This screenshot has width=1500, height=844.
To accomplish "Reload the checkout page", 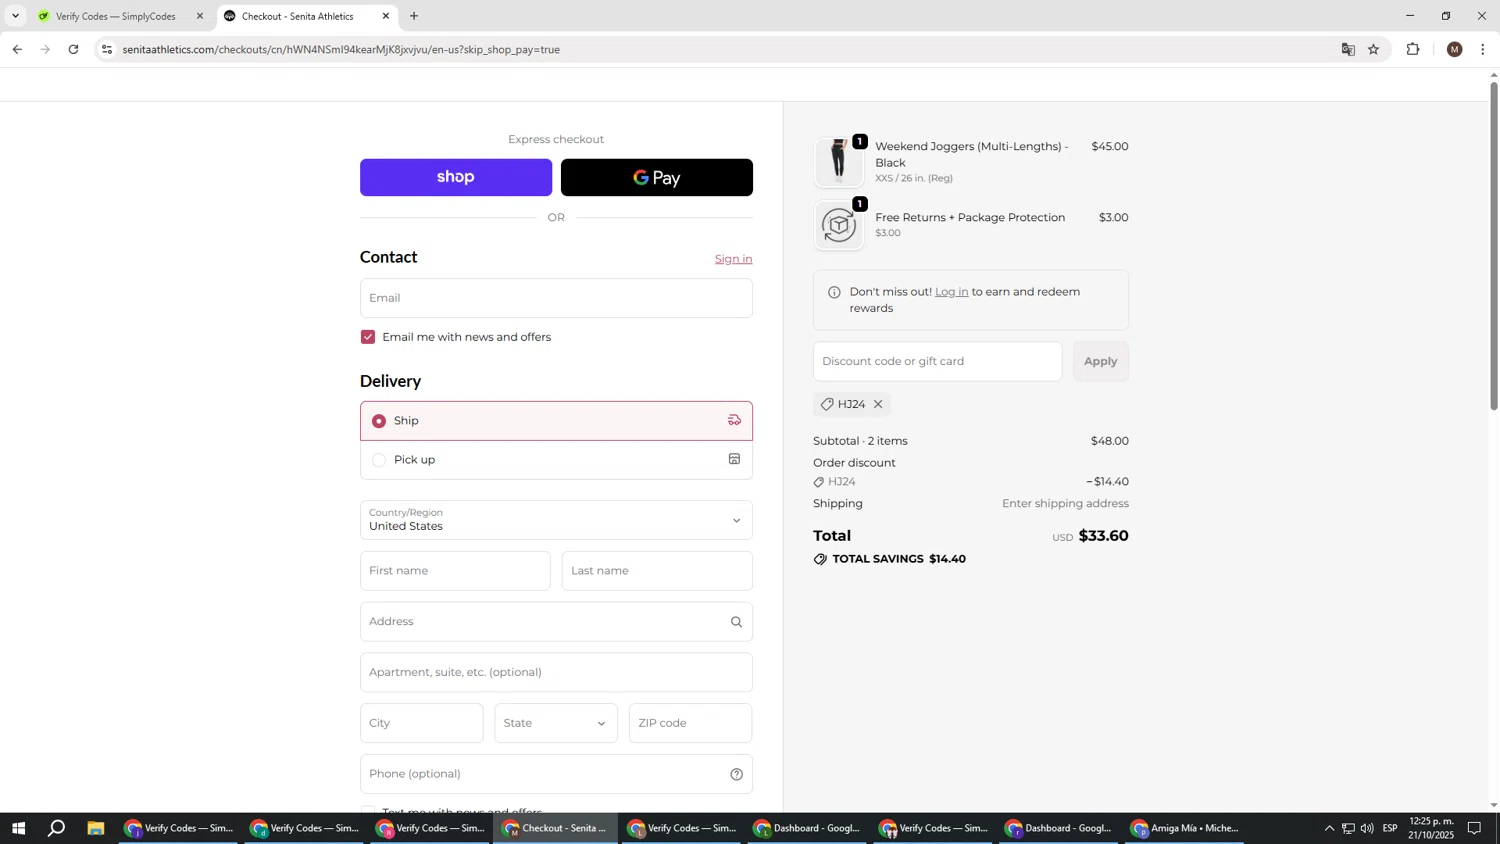I will click(x=74, y=49).
